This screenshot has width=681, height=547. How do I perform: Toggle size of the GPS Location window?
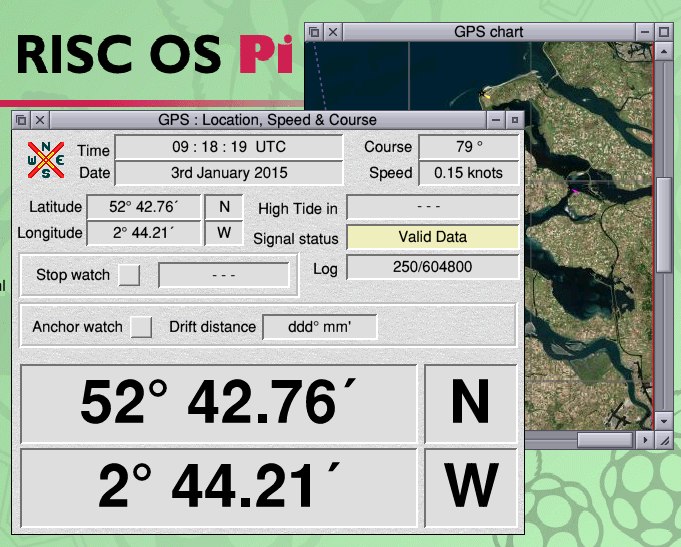pos(515,120)
